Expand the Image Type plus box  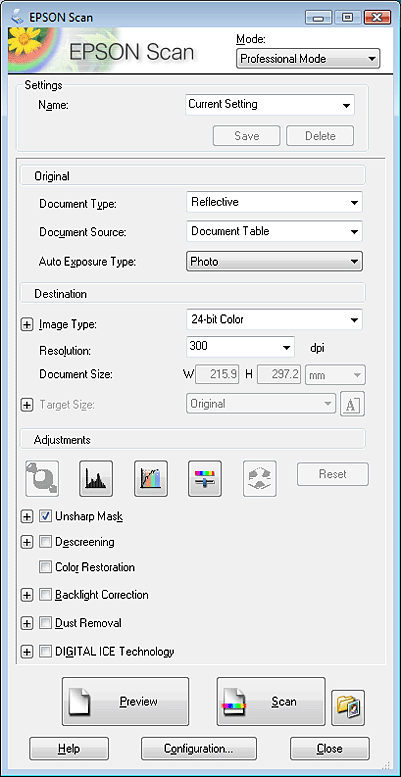(27, 325)
